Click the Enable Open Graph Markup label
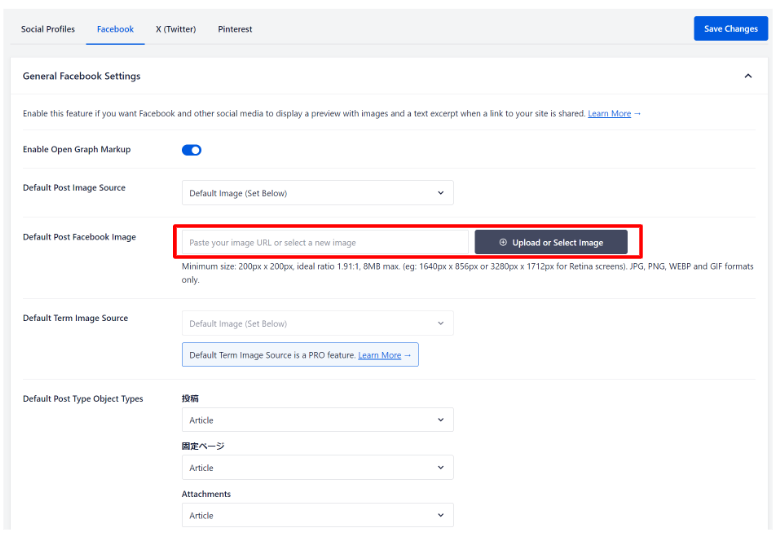Image resolution: width=776 pixels, height=540 pixels. (x=77, y=150)
